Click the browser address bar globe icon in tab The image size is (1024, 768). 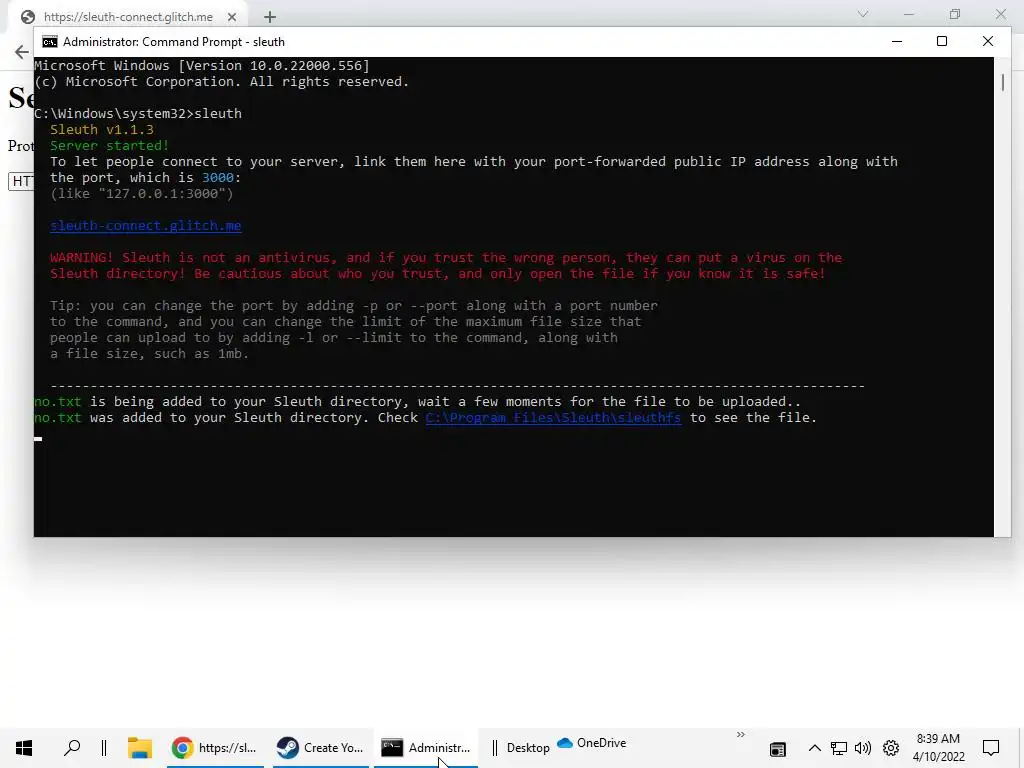(x=27, y=17)
